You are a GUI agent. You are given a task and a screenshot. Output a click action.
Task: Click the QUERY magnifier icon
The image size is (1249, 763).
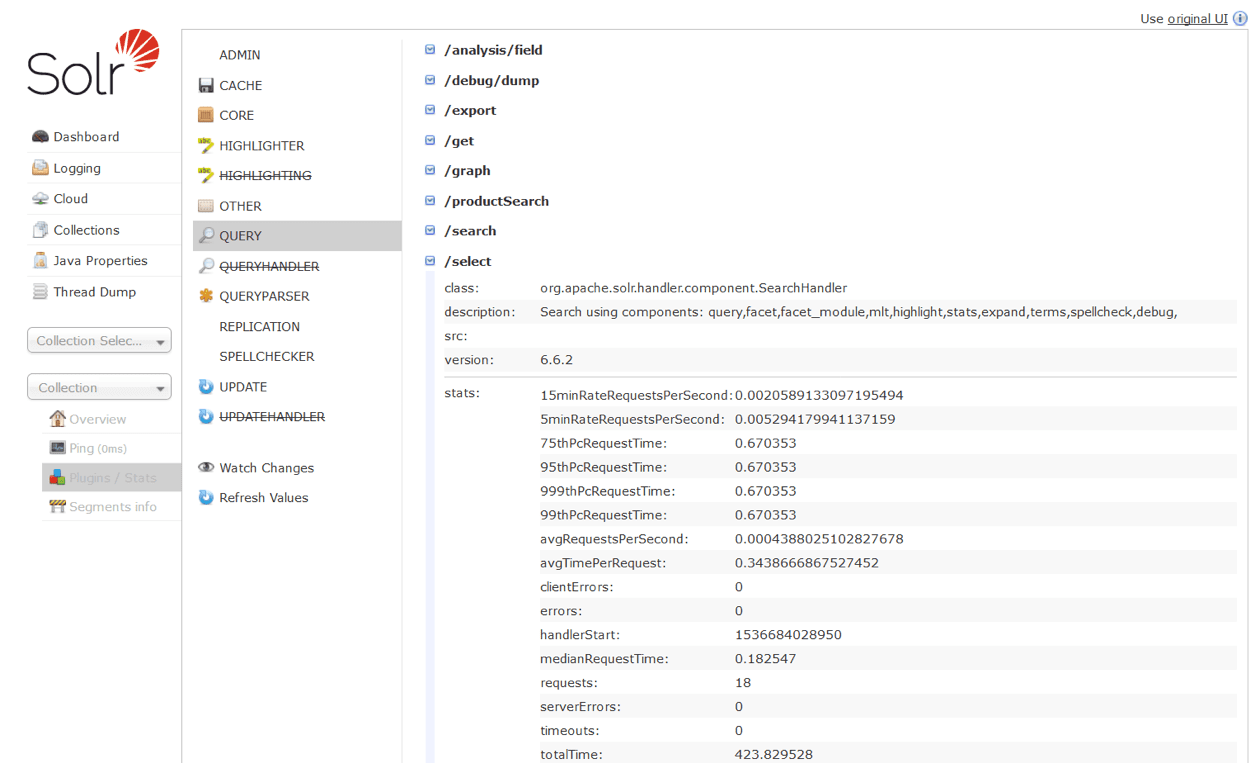coord(206,236)
